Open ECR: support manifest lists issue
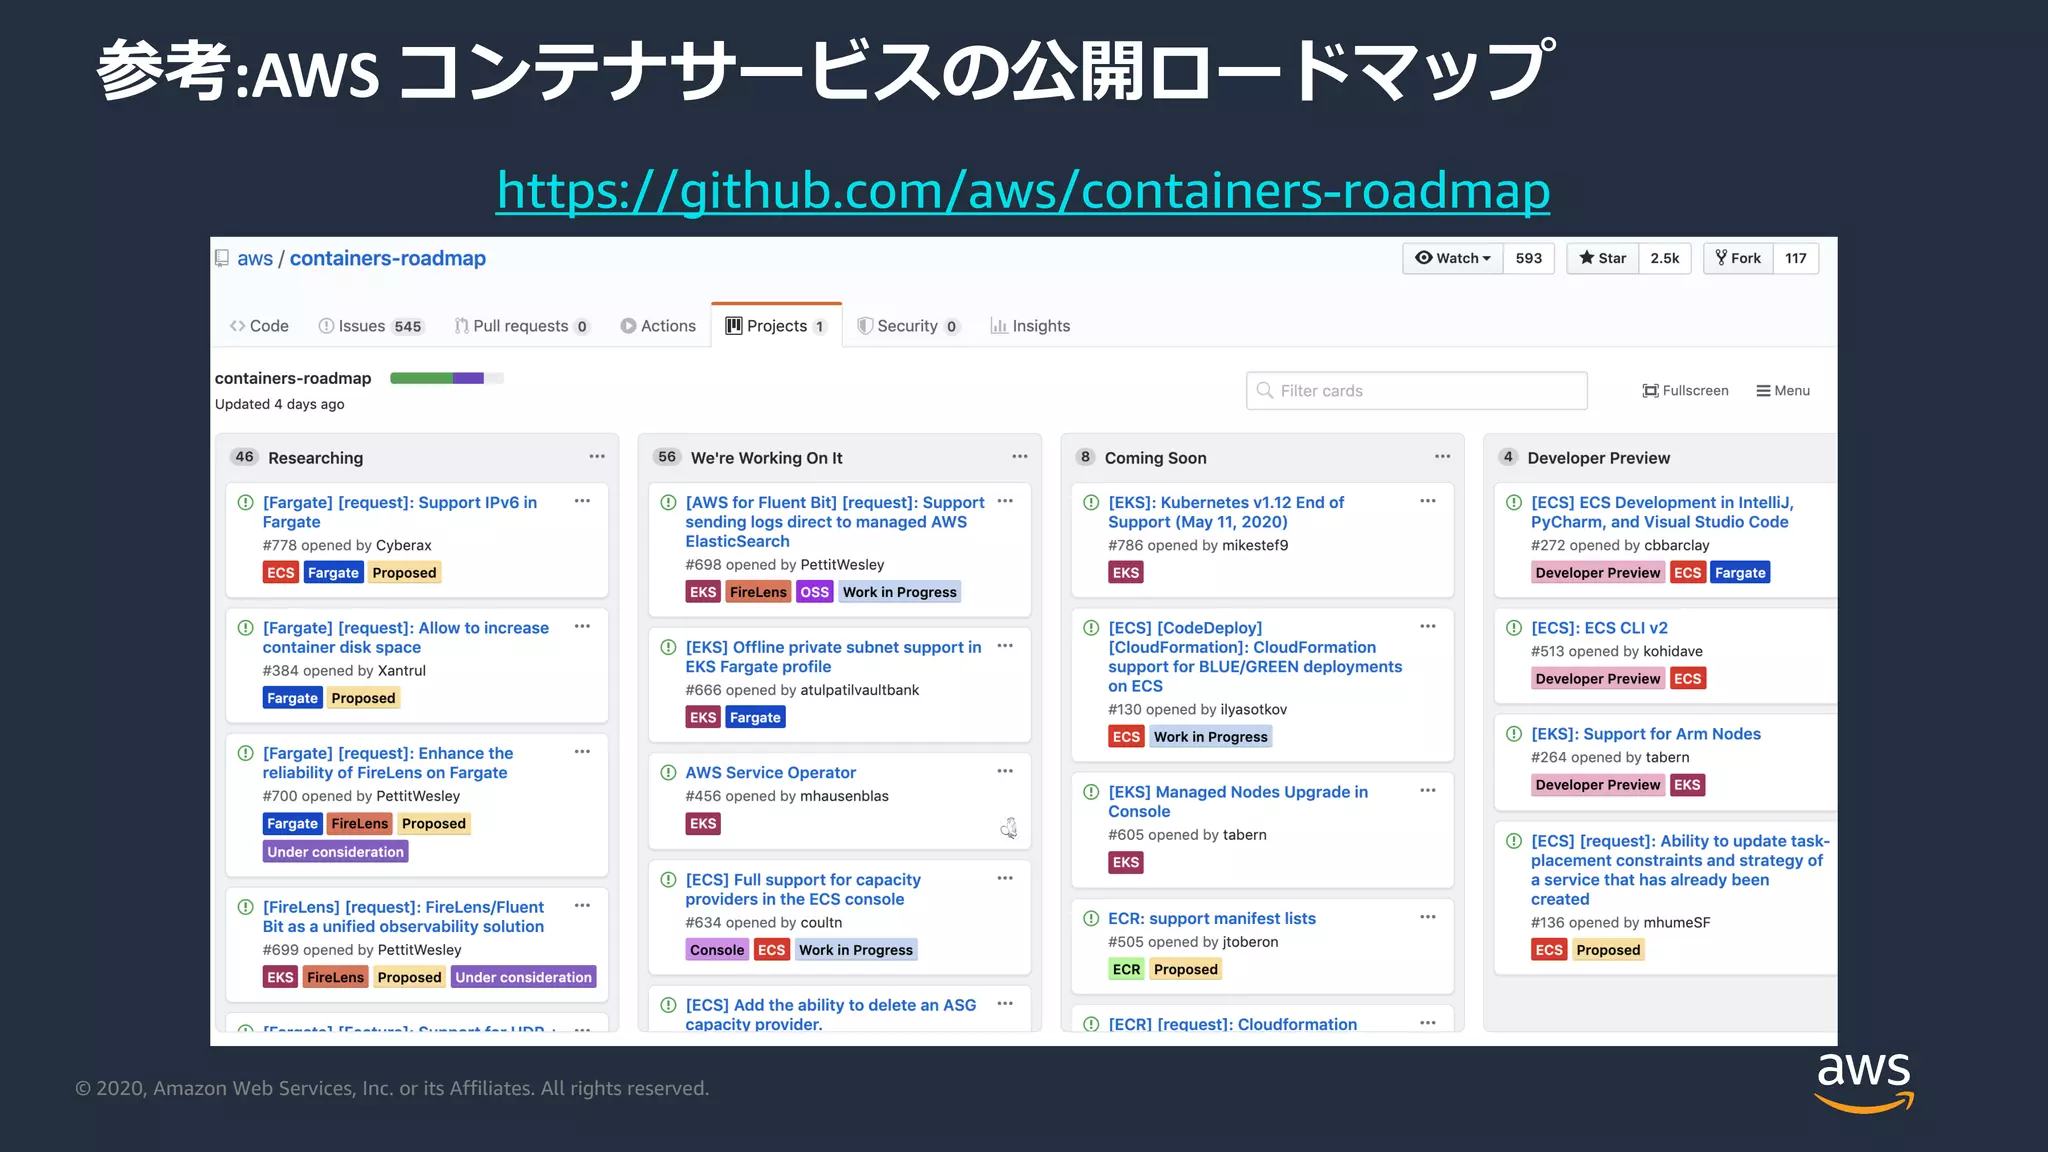This screenshot has width=2048, height=1152. point(1211,918)
